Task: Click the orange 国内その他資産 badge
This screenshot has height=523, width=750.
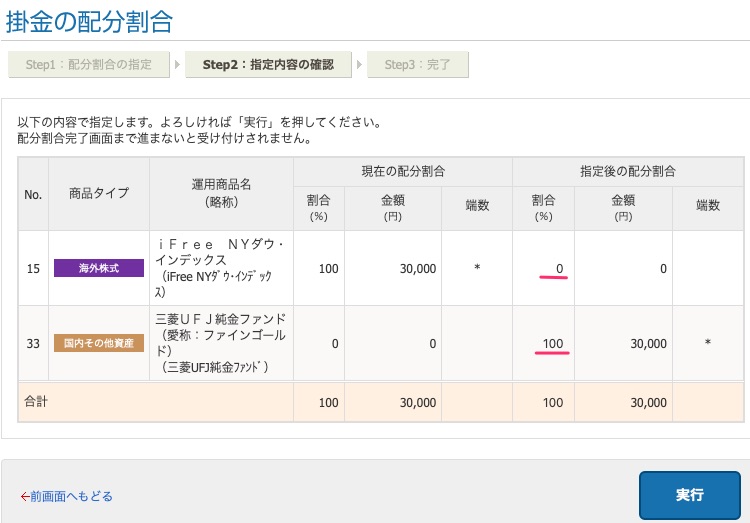Action: [x=99, y=343]
